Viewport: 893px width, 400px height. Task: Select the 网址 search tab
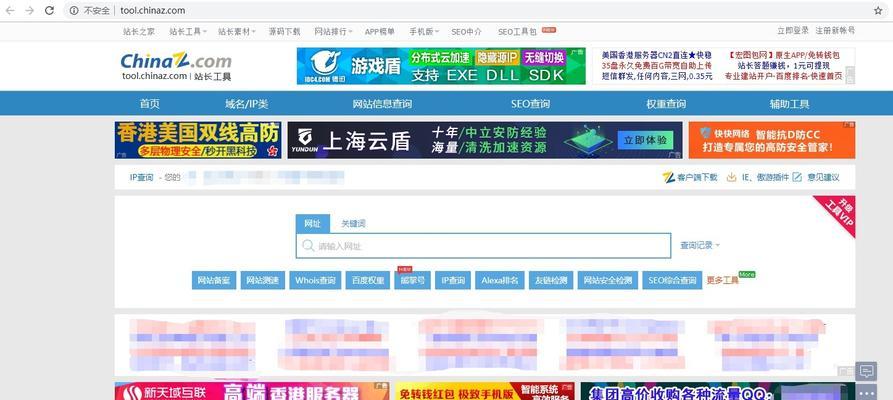point(313,223)
